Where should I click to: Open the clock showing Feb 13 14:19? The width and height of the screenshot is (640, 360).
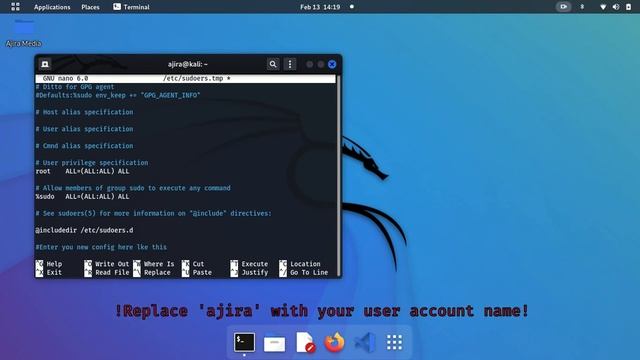coord(320,7)
